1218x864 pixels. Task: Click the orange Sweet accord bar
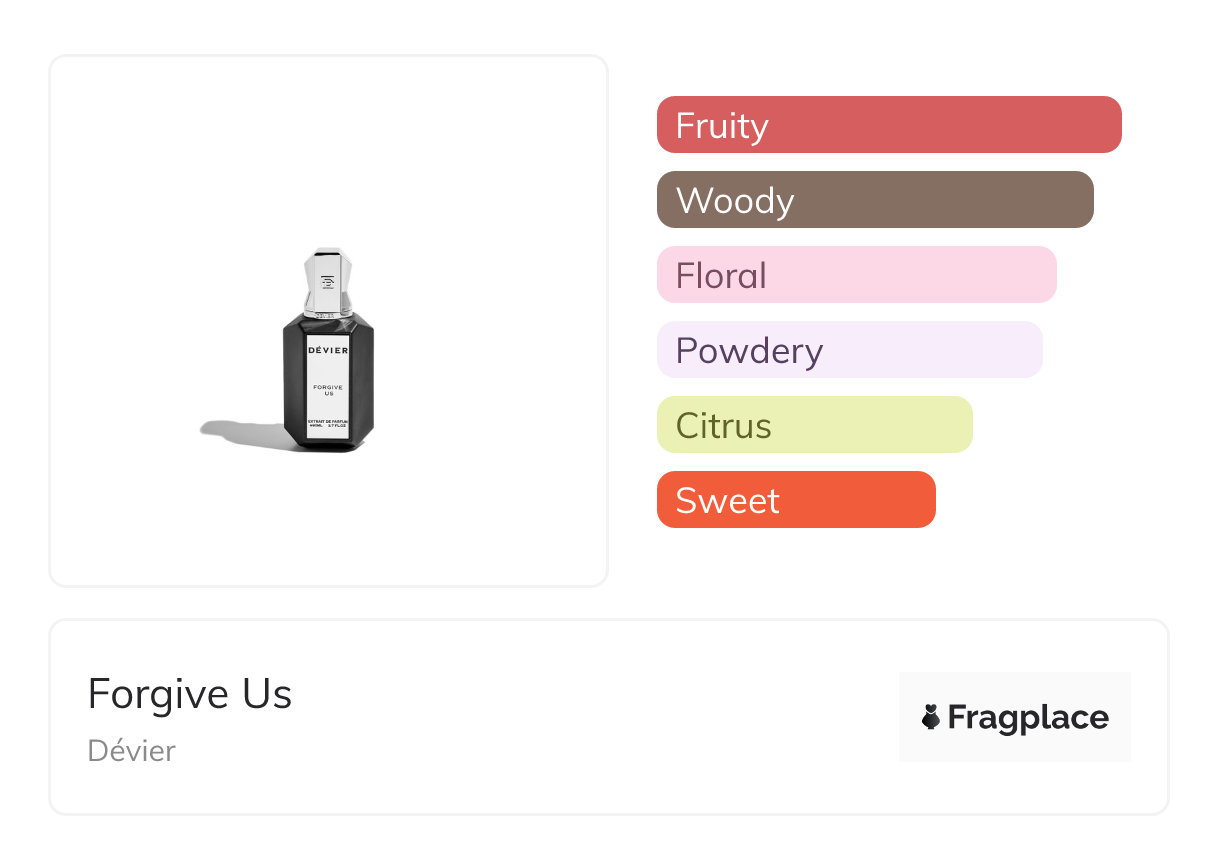click(796, 500)
